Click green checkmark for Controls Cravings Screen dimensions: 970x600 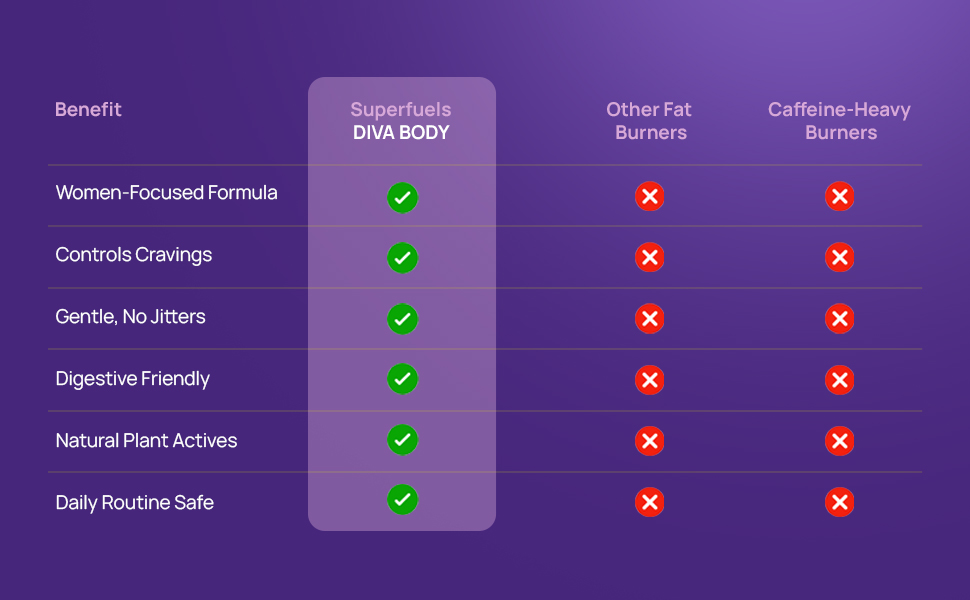point(402,257)
